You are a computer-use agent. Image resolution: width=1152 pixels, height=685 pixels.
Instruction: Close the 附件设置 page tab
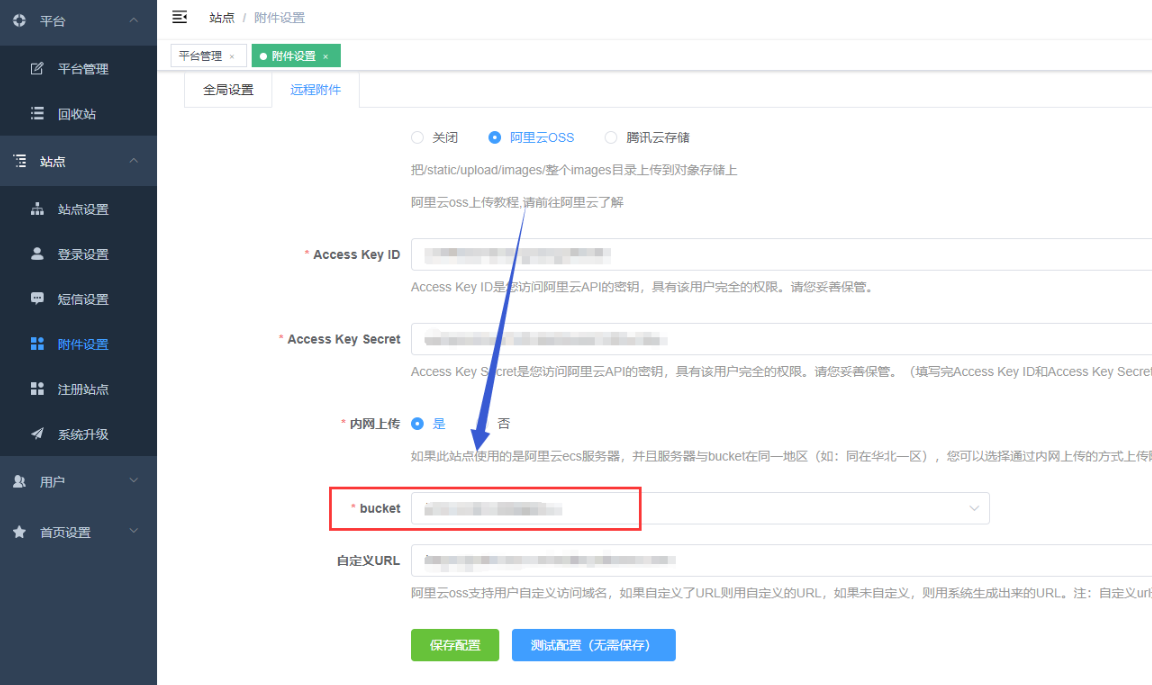click(x=326, y=57)
